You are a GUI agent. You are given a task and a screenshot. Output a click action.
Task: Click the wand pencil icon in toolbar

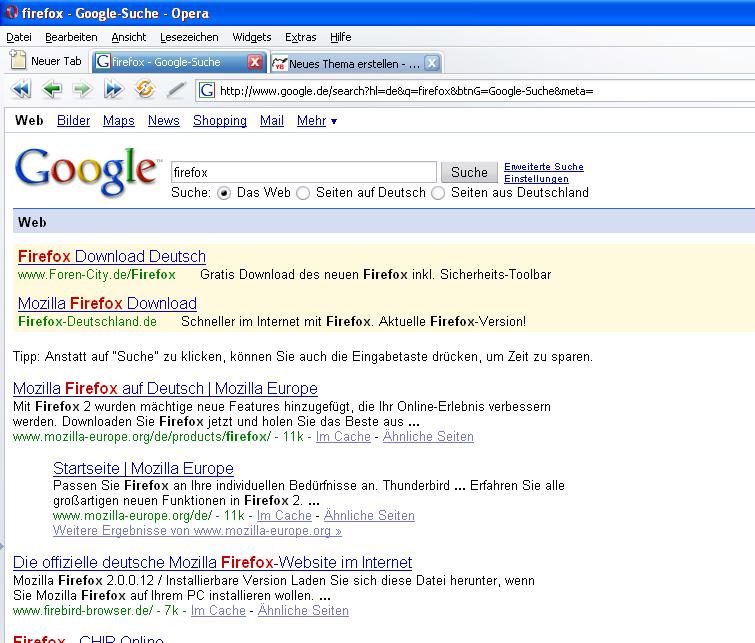click(176, 90)
